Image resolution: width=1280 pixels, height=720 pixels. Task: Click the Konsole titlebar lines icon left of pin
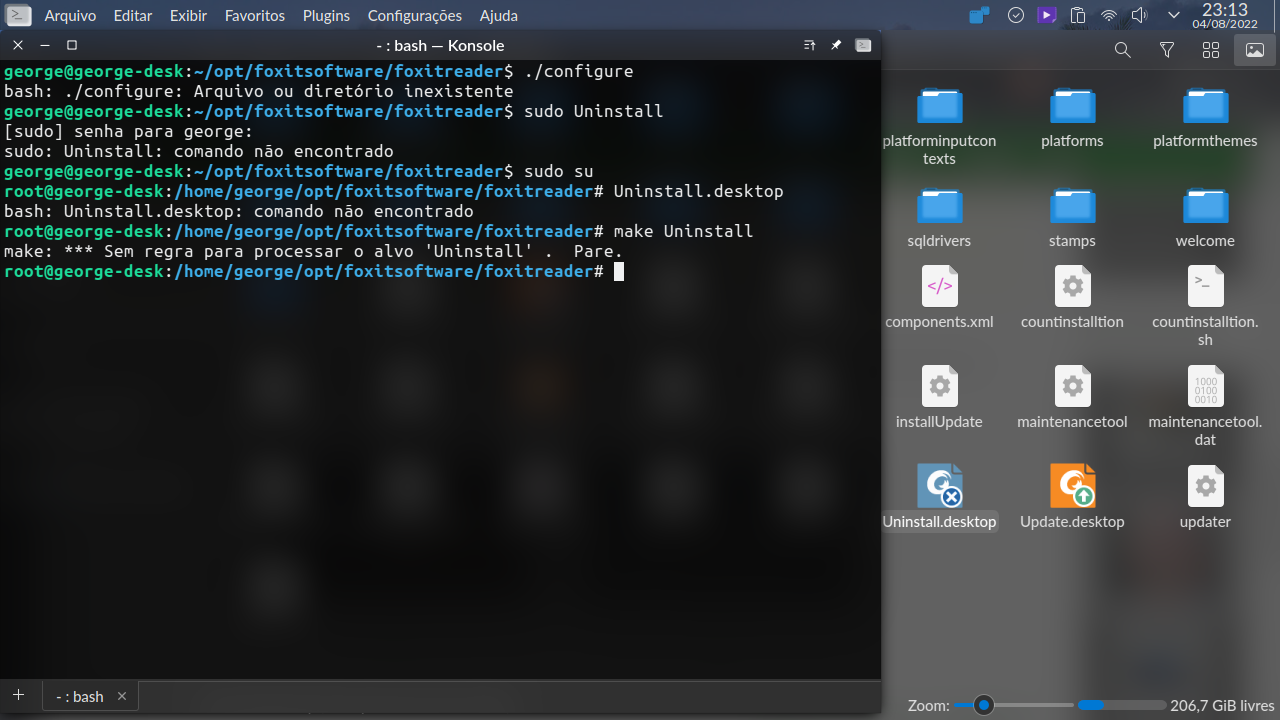pyautogui.click(x=810, y=45)
